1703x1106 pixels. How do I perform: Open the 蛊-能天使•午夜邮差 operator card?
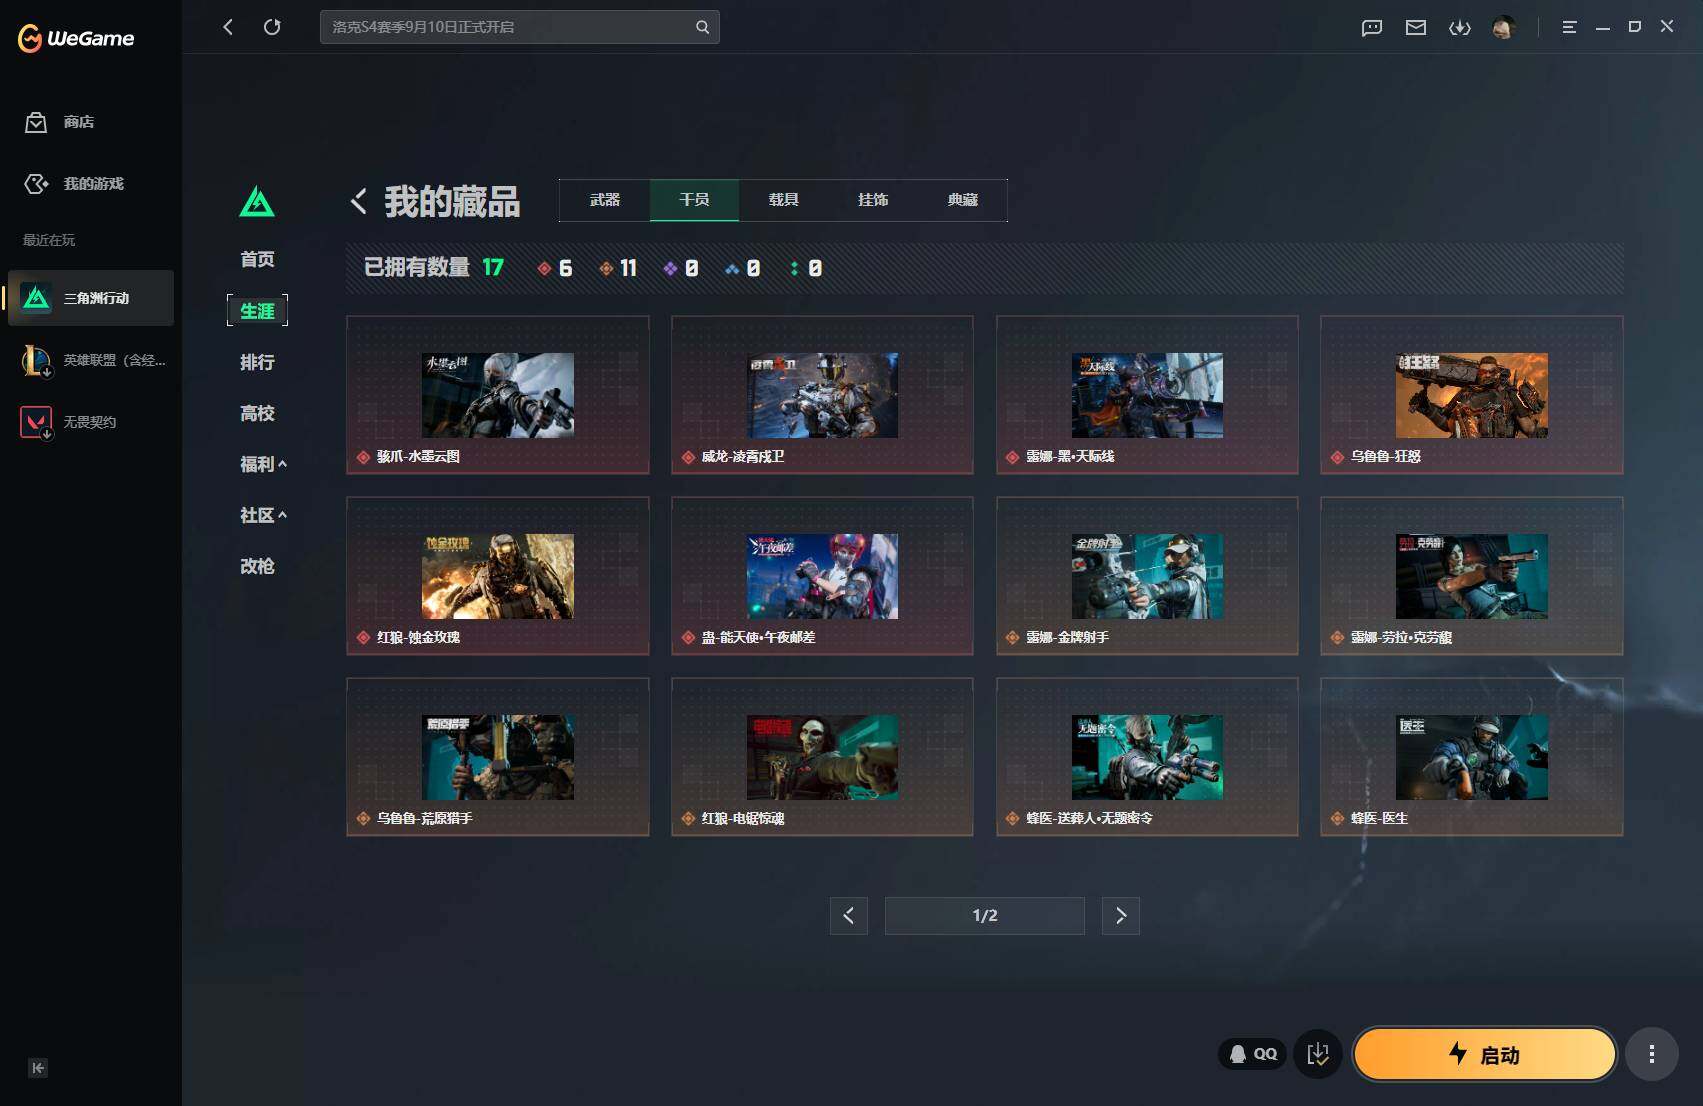tap(822, 576)
